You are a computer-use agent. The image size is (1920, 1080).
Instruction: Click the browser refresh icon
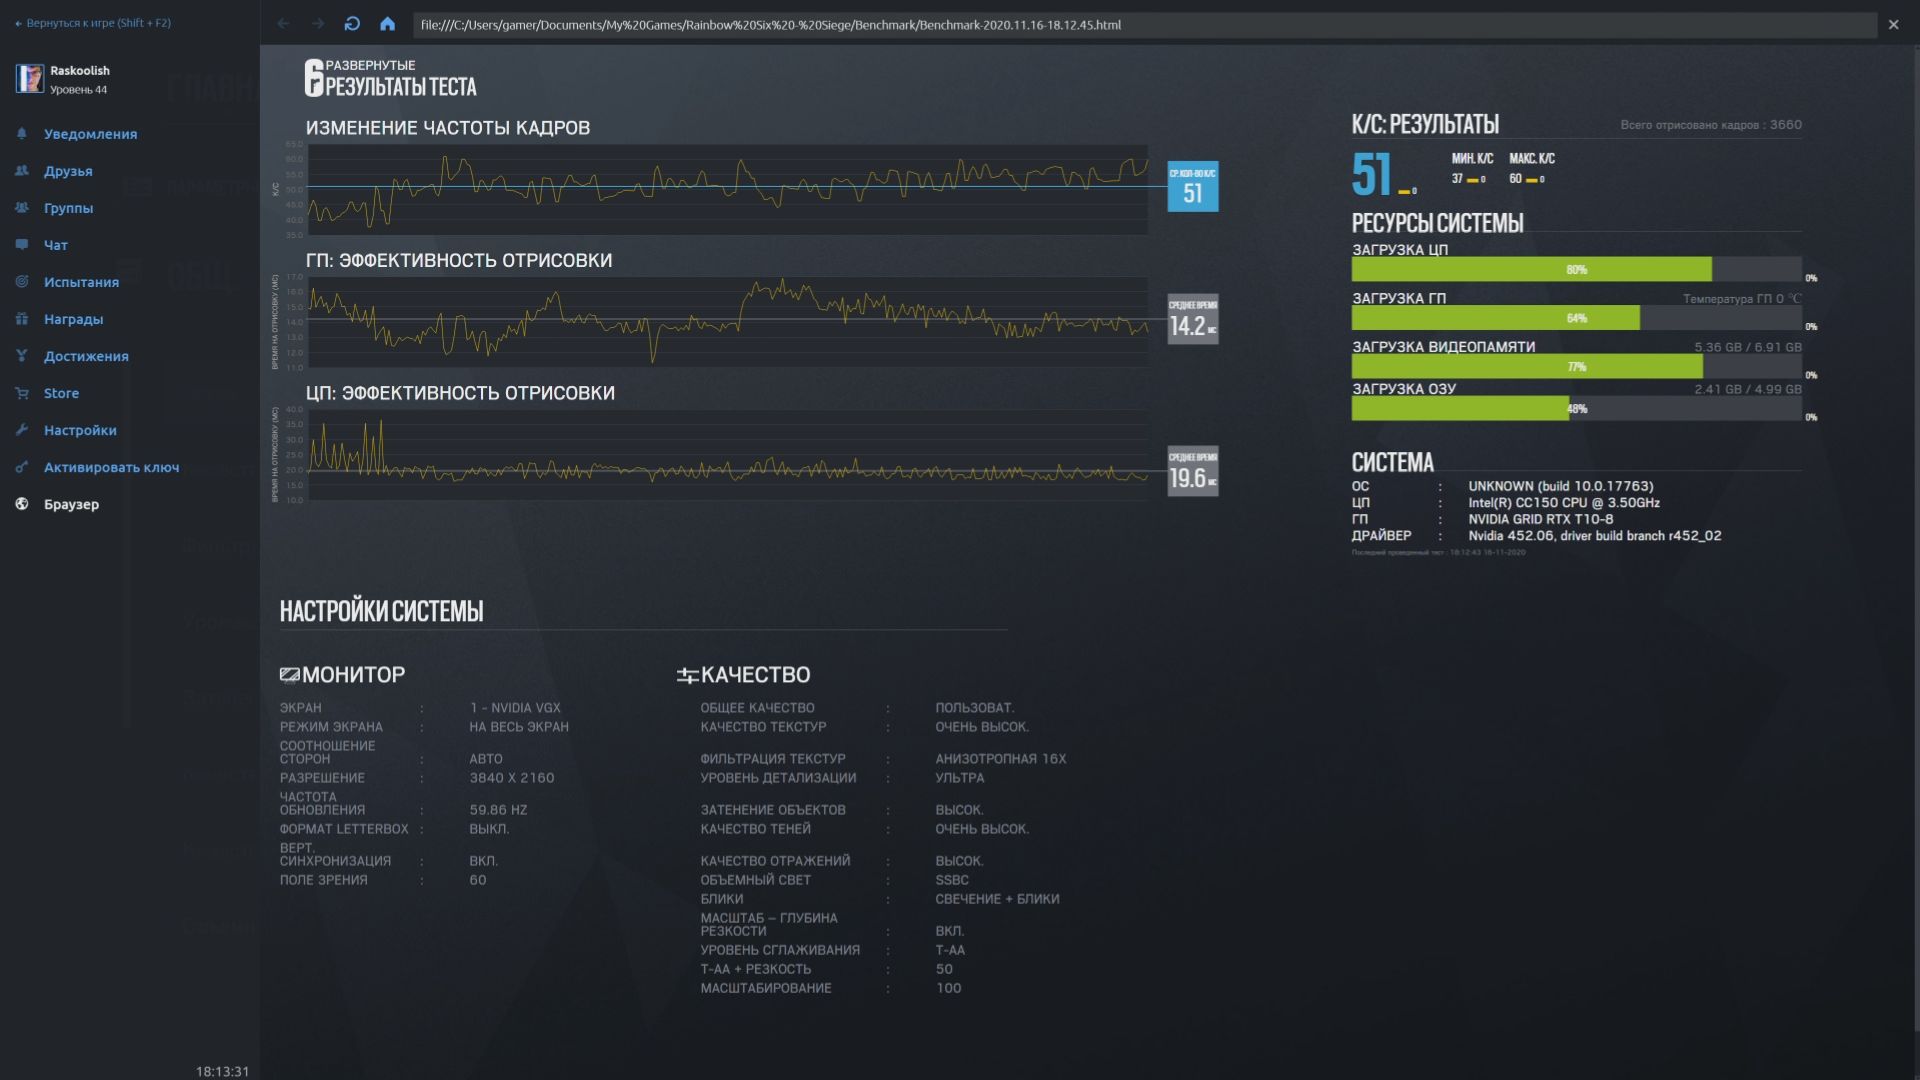(352, 24)
